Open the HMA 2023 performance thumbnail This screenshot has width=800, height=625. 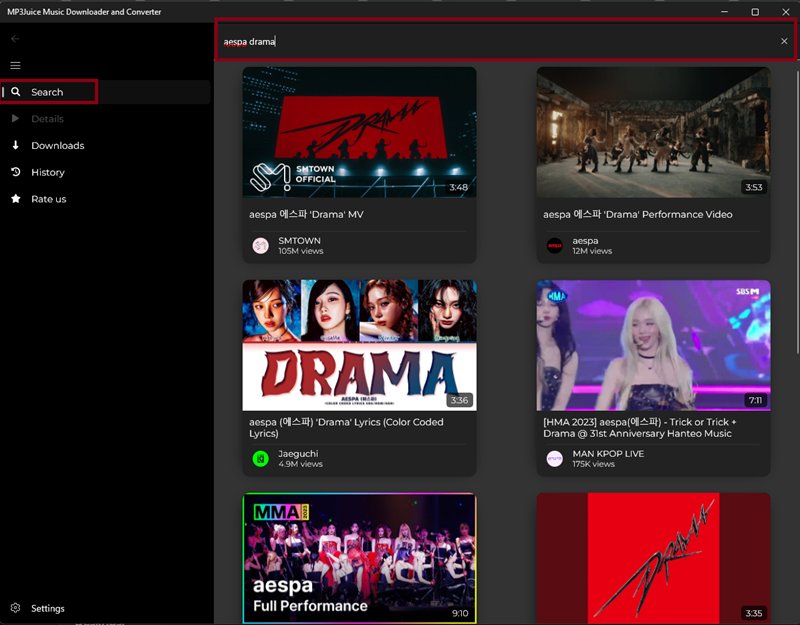coord(654,345)
